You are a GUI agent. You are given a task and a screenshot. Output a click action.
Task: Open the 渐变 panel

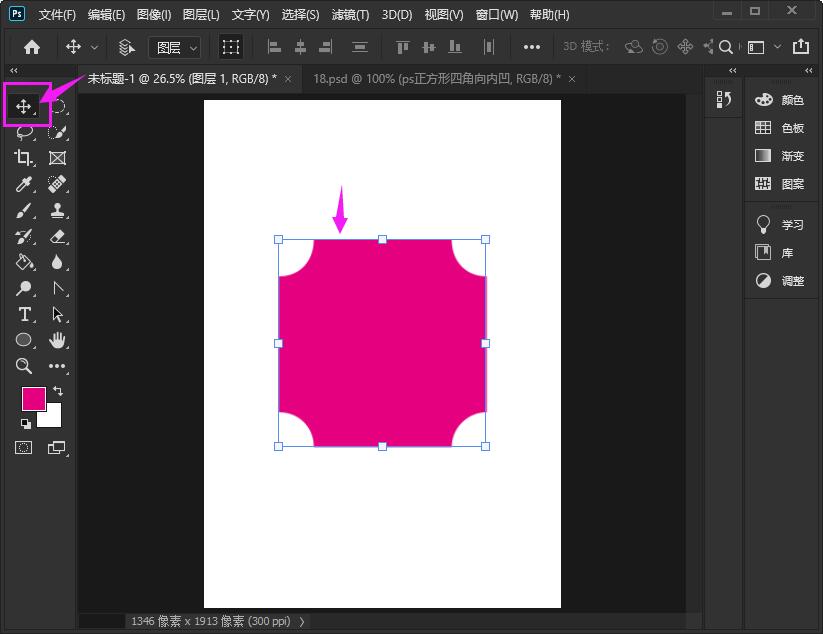point(779,156)
